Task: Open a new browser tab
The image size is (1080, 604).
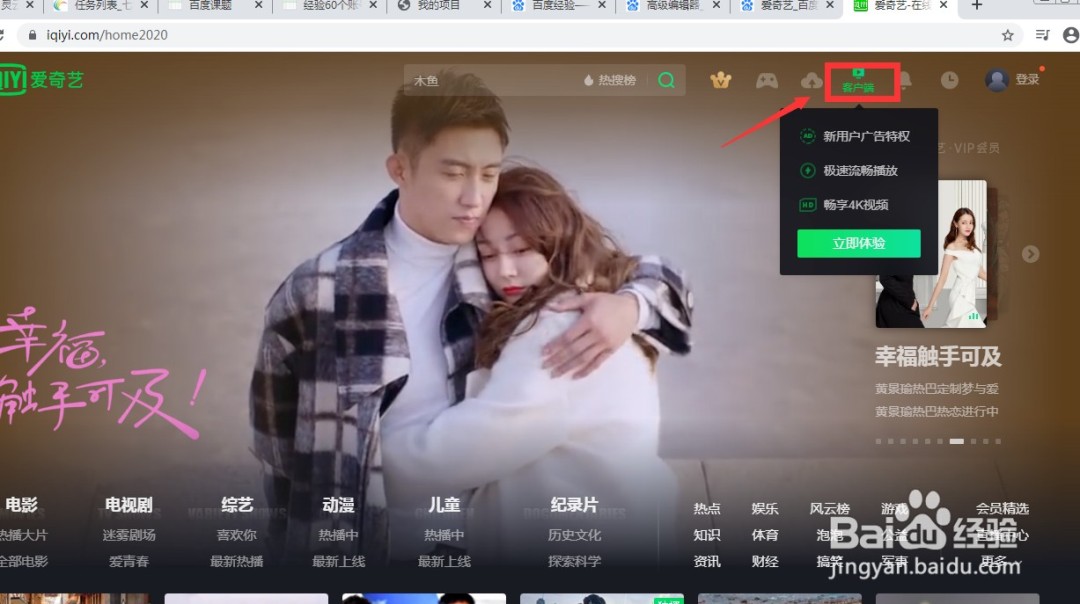Action: (x=977, y=6)
